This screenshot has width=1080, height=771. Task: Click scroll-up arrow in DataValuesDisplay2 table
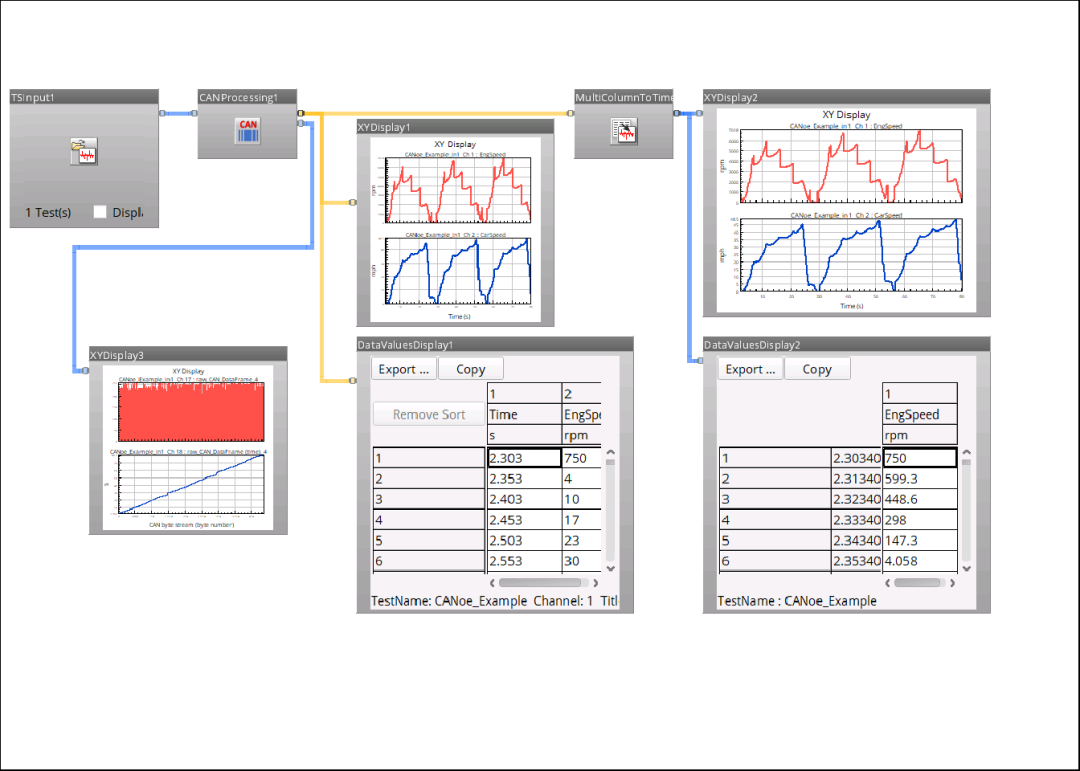click(966, 453)
